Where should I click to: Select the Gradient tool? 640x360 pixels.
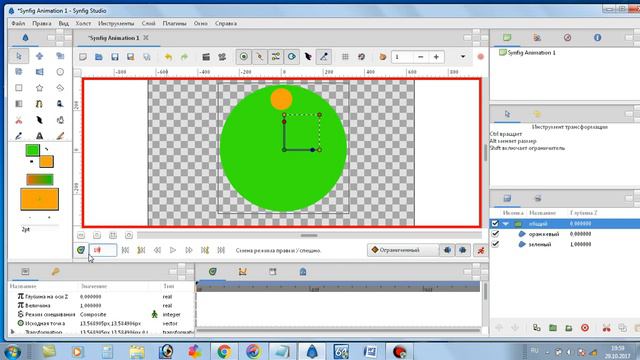click(x=19, y=104)
